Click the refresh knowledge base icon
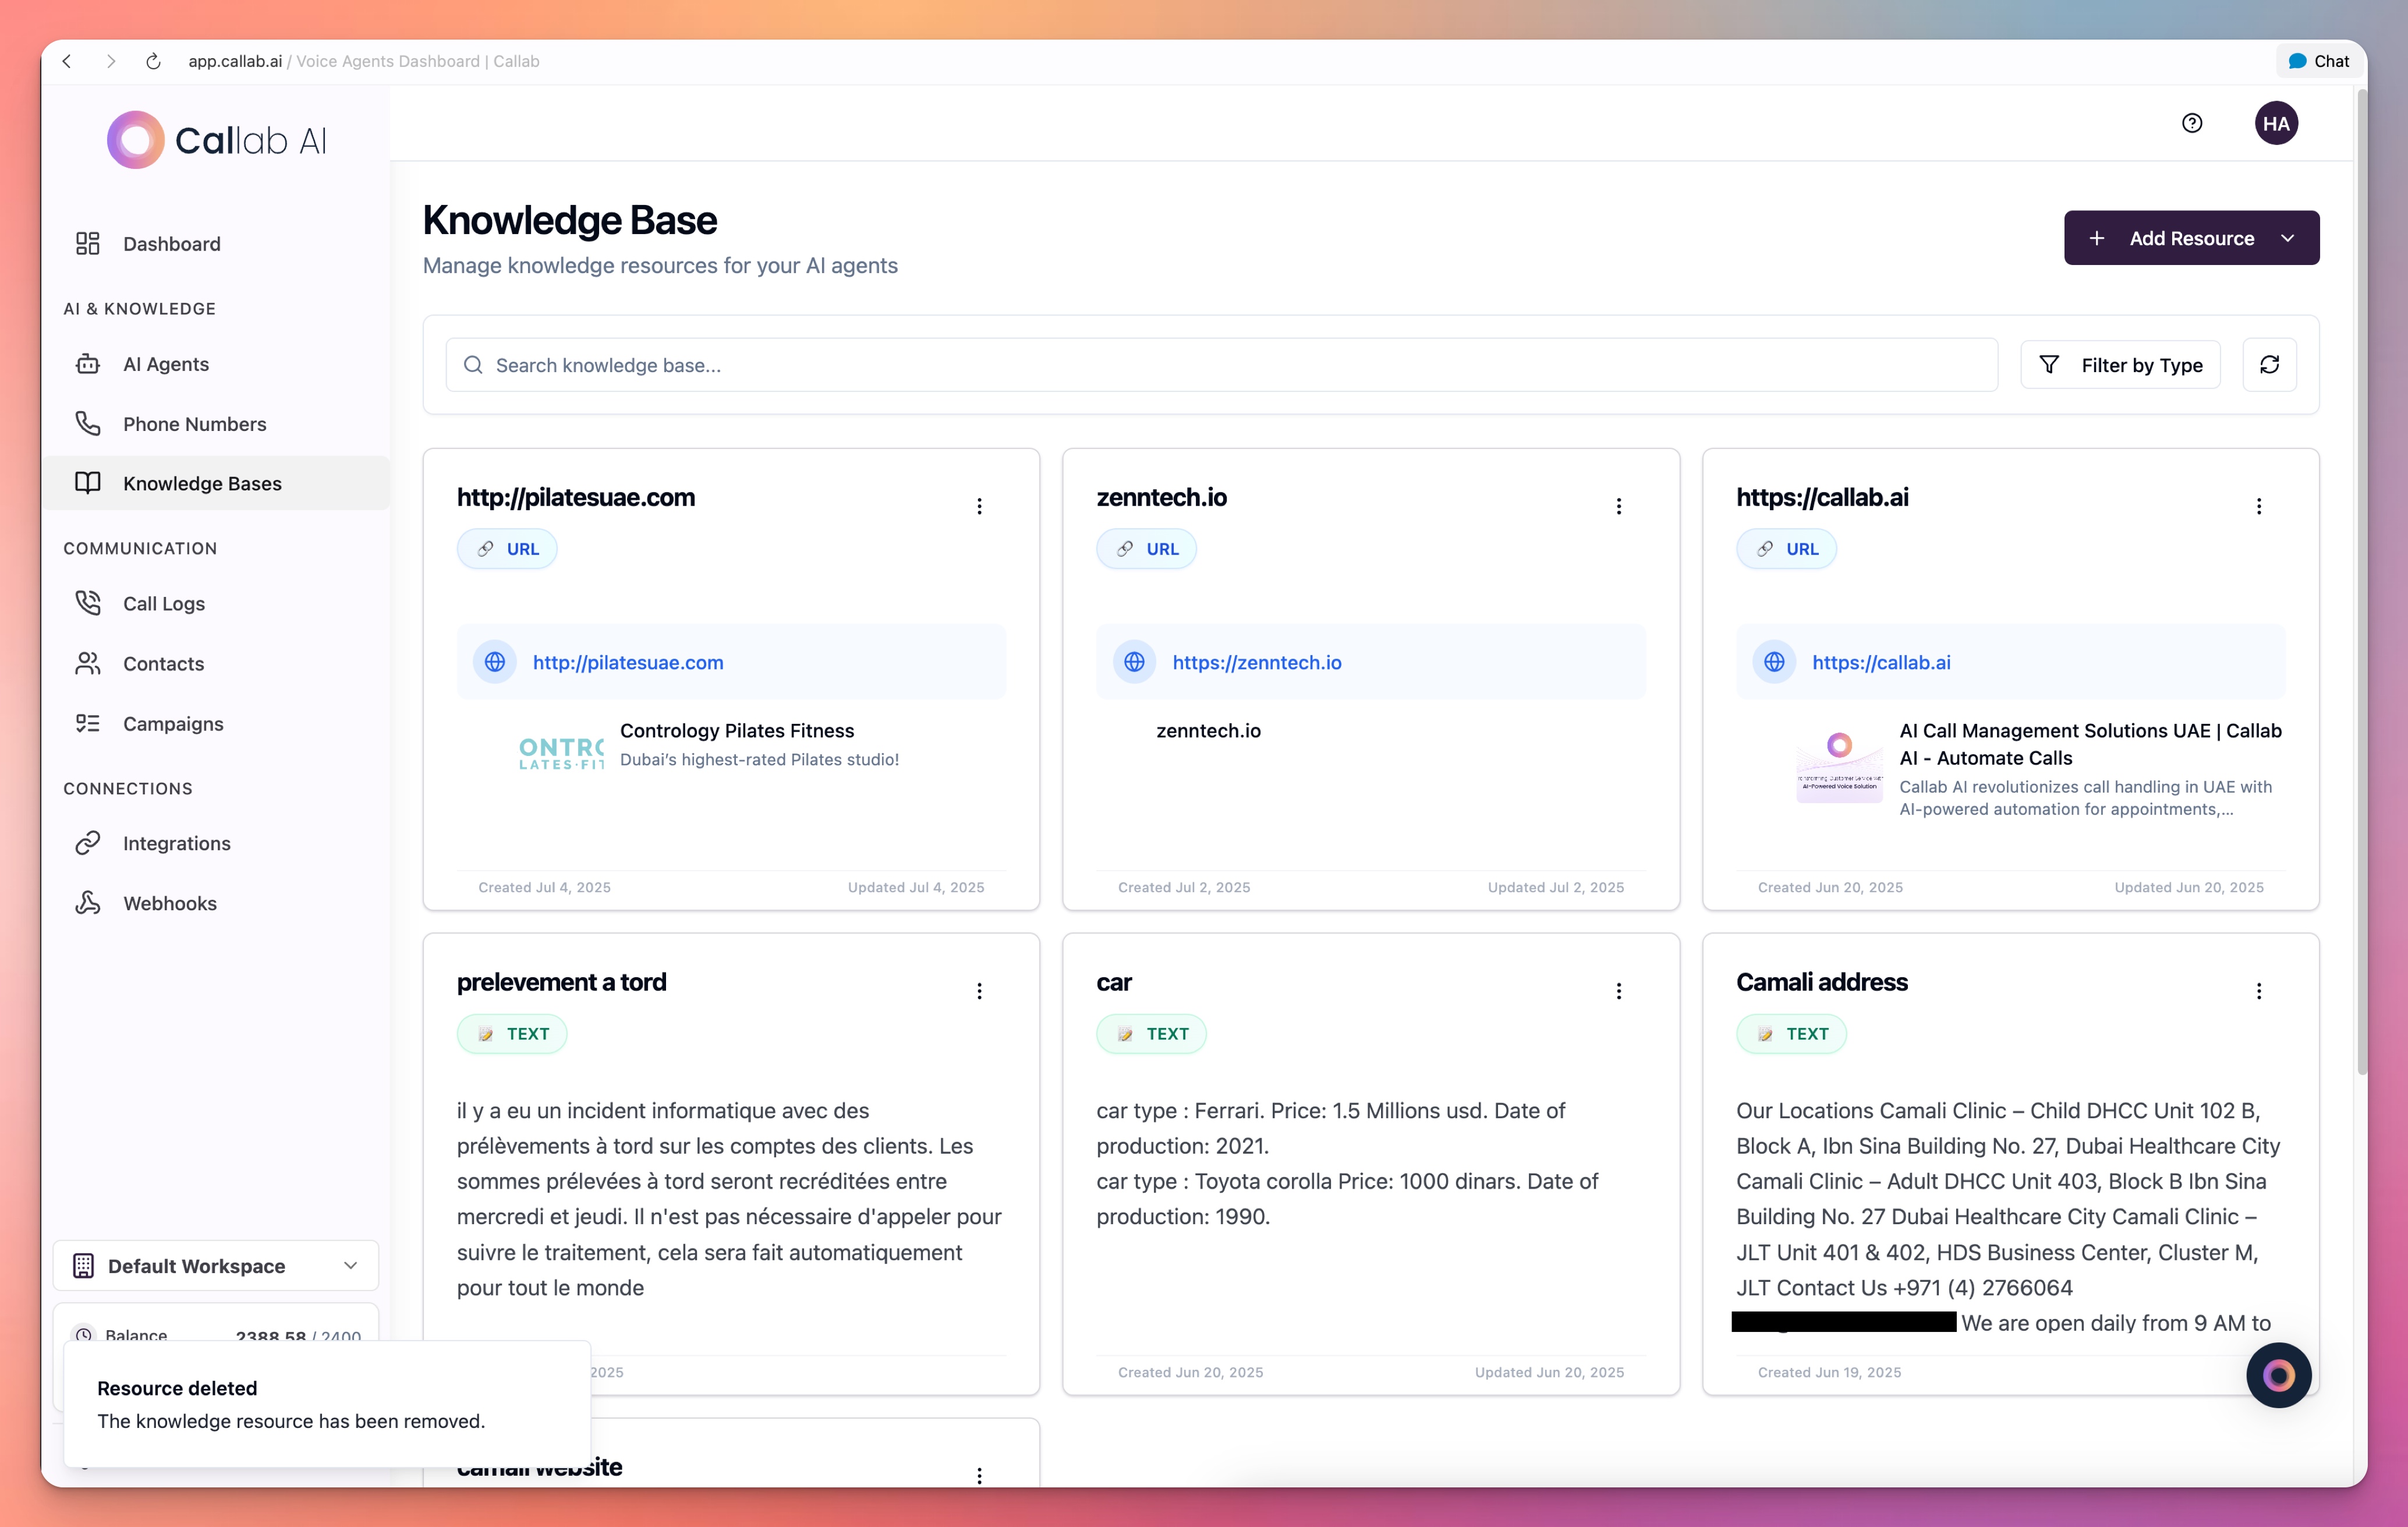This screenshot has height=1527, width=2408. [2269, 365]
